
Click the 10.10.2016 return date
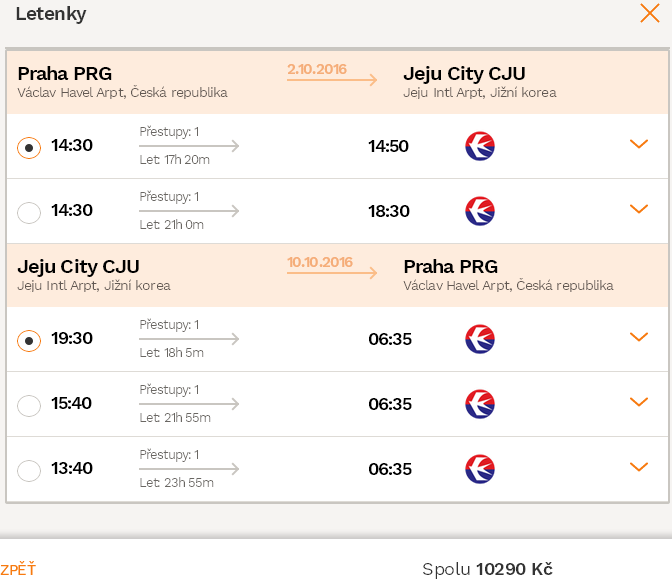coord(320,262)
